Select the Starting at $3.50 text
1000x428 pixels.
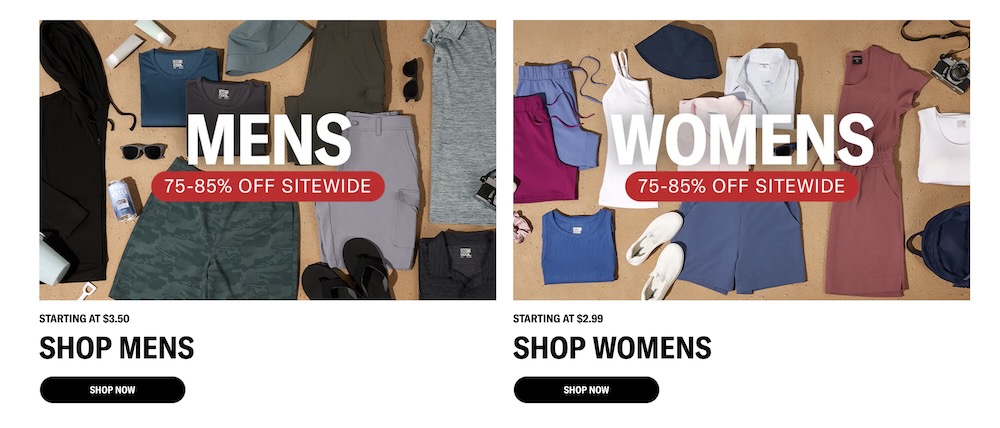pos(84,318)
